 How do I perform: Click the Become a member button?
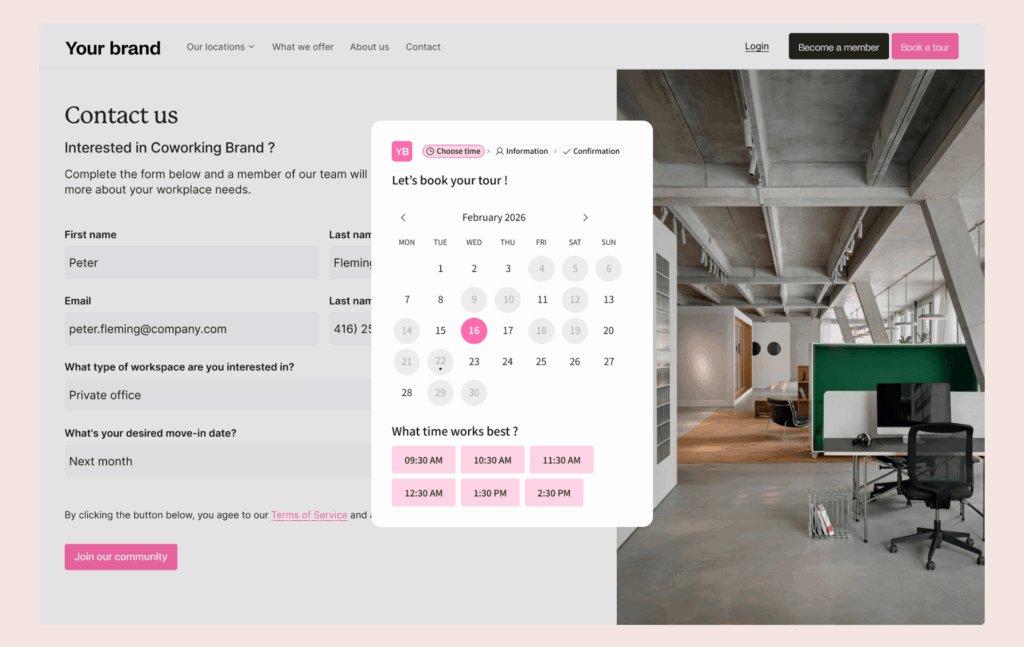838,46
